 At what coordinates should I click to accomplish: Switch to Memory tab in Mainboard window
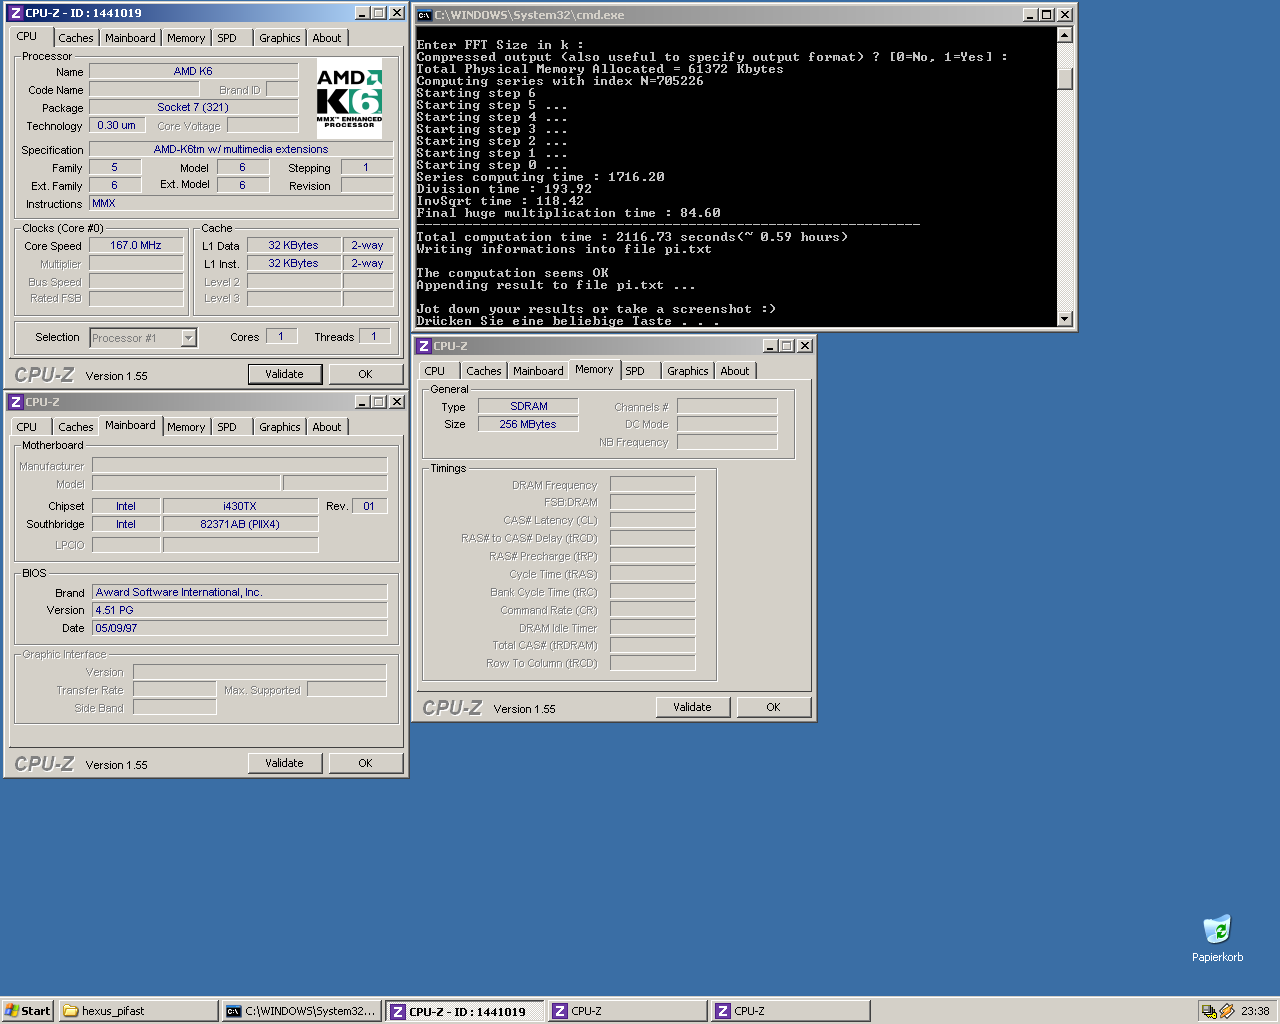(186, 427)
